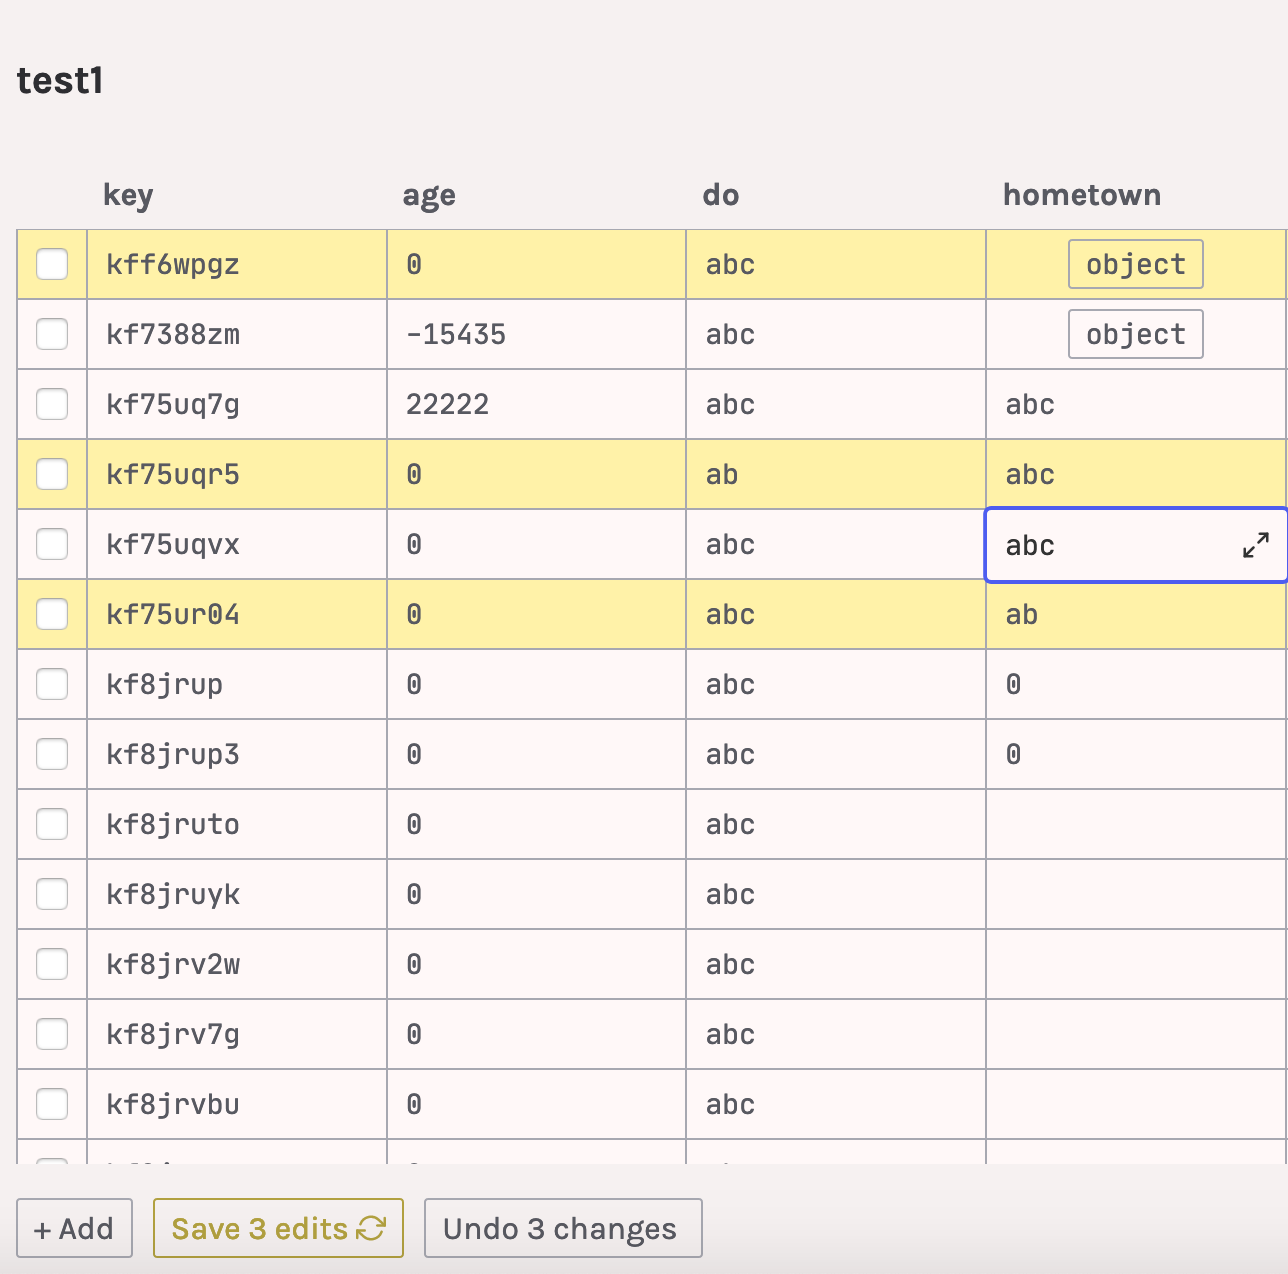Image resolution: width=1288 pixels, height=1274 pixels.
Task: Select row kf75uq7g via its checkbox
Action: [x=52, y=404]
